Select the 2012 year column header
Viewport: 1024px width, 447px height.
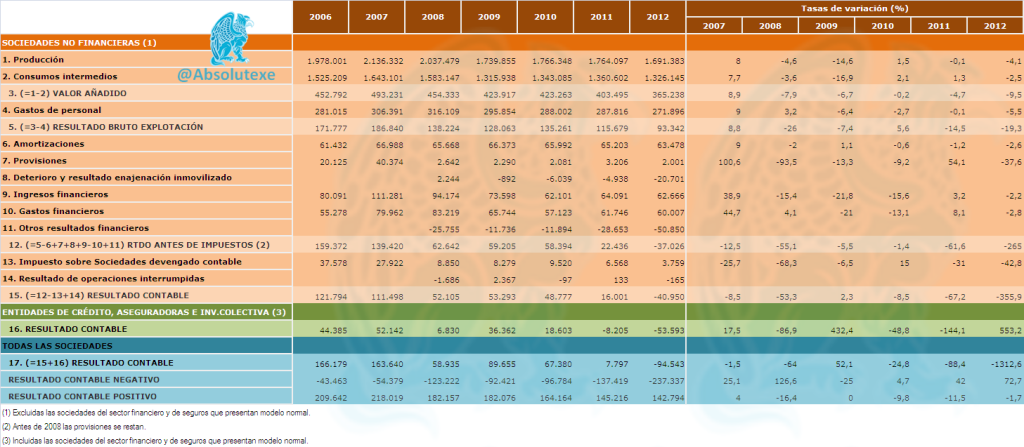(x=658, y=17)
